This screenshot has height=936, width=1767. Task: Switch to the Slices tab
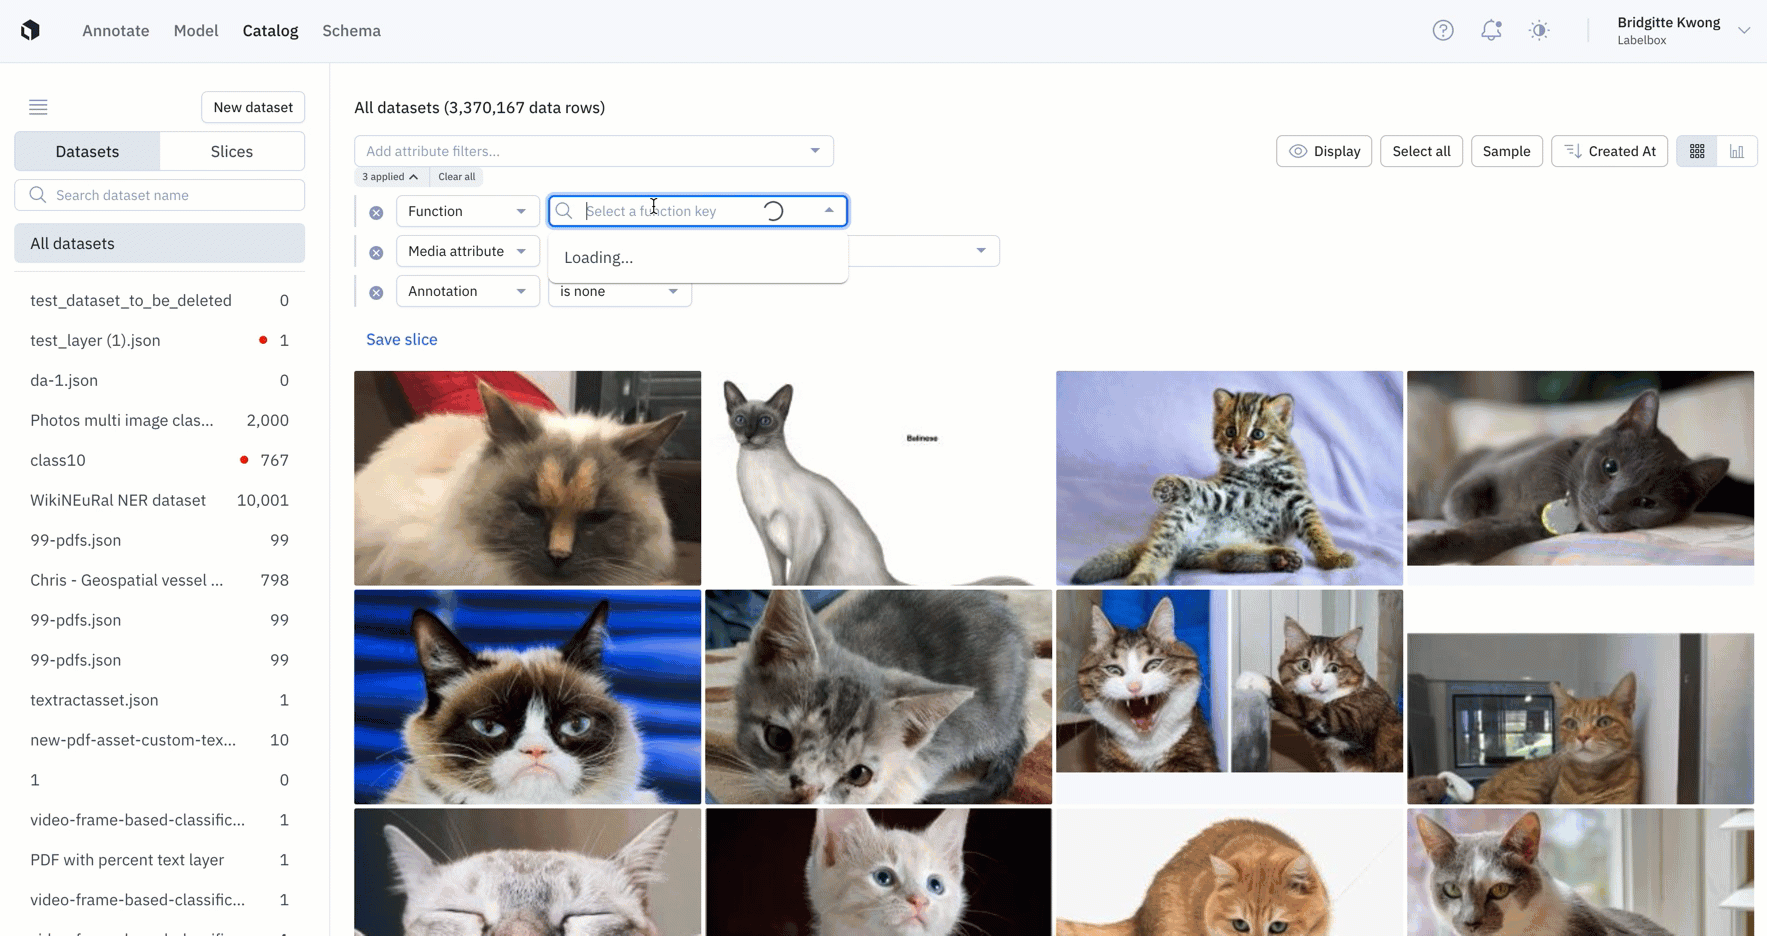point(232,151)
